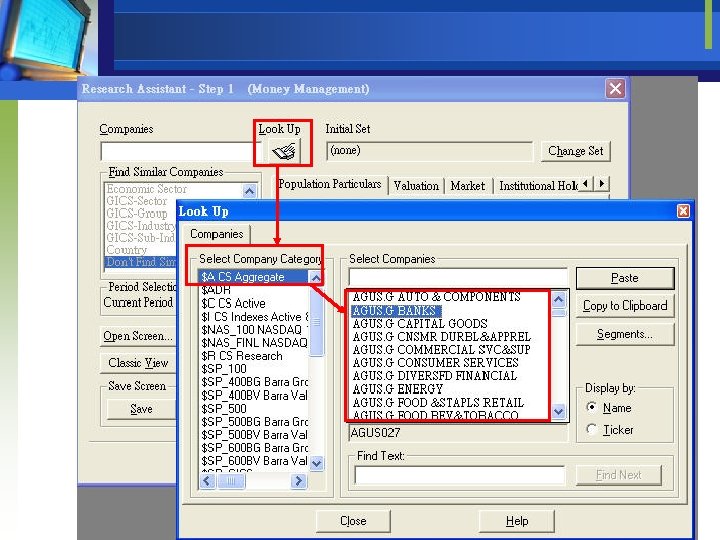Select the Name display radio button
The height and width of the screenshot is (540, 720).
point(591,407)
